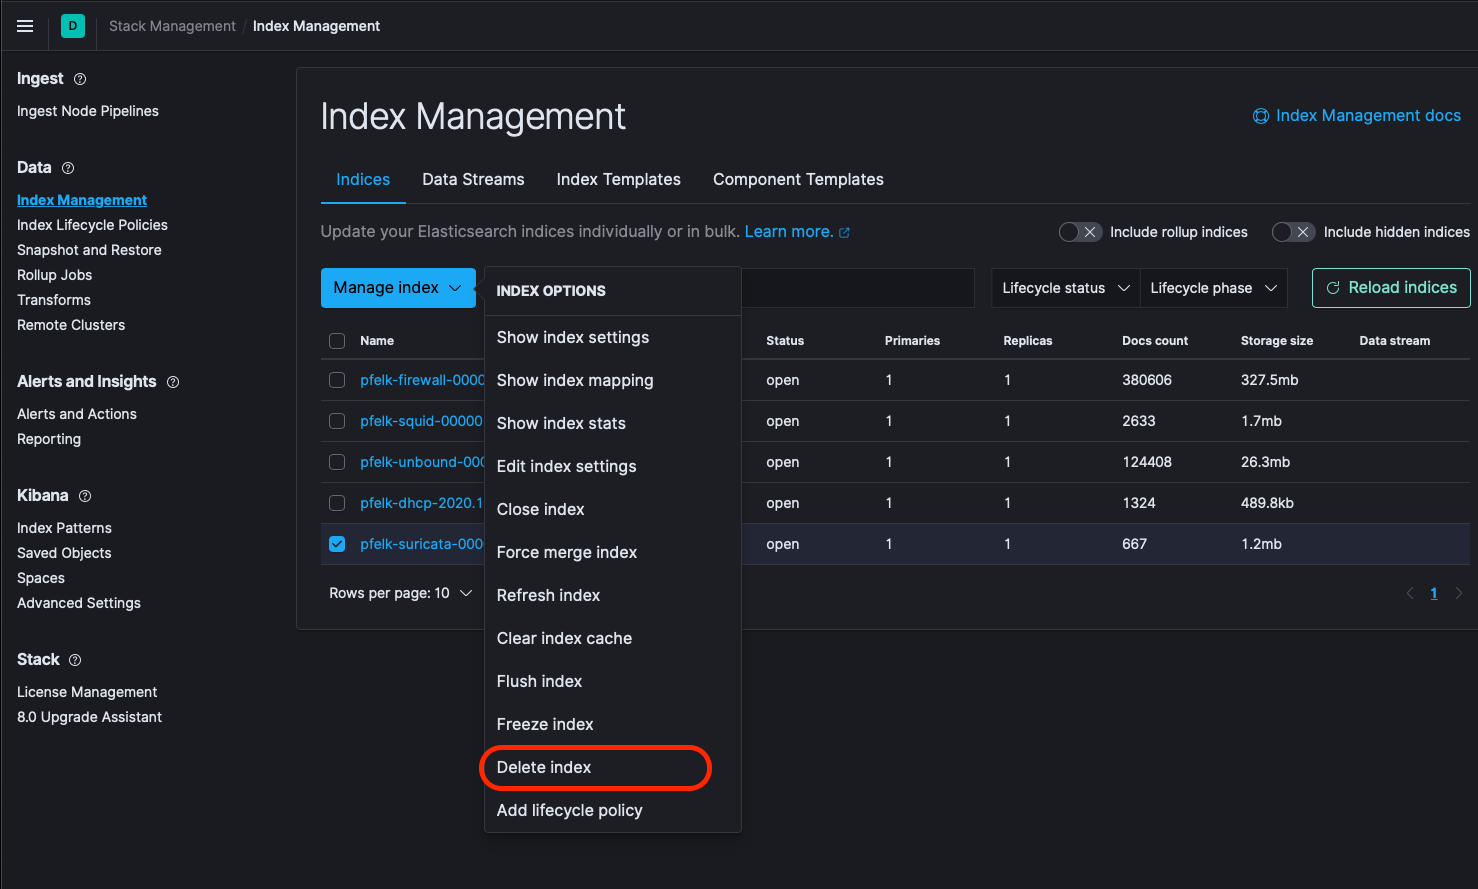Select Delete index from the options menu
The height and width of the screenshot is (889, 1478).
pos(543,767)
